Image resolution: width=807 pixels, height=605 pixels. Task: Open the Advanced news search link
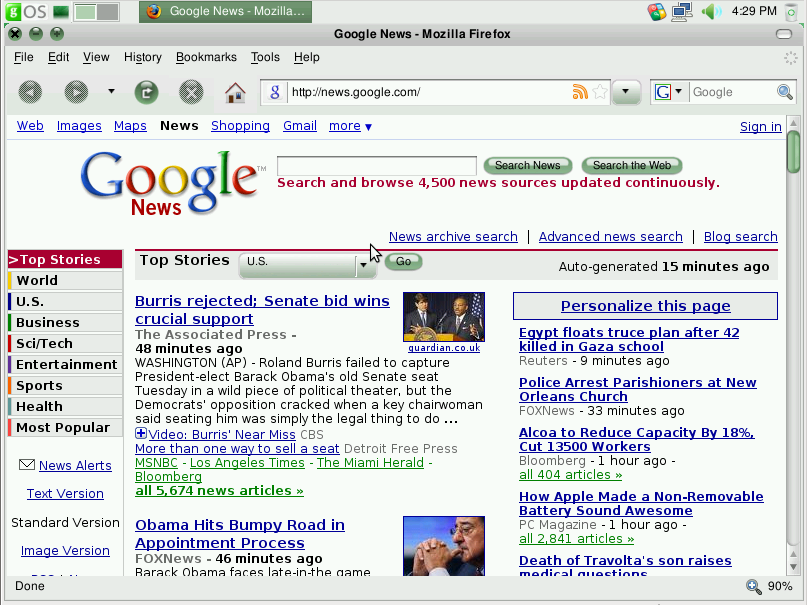610,237
